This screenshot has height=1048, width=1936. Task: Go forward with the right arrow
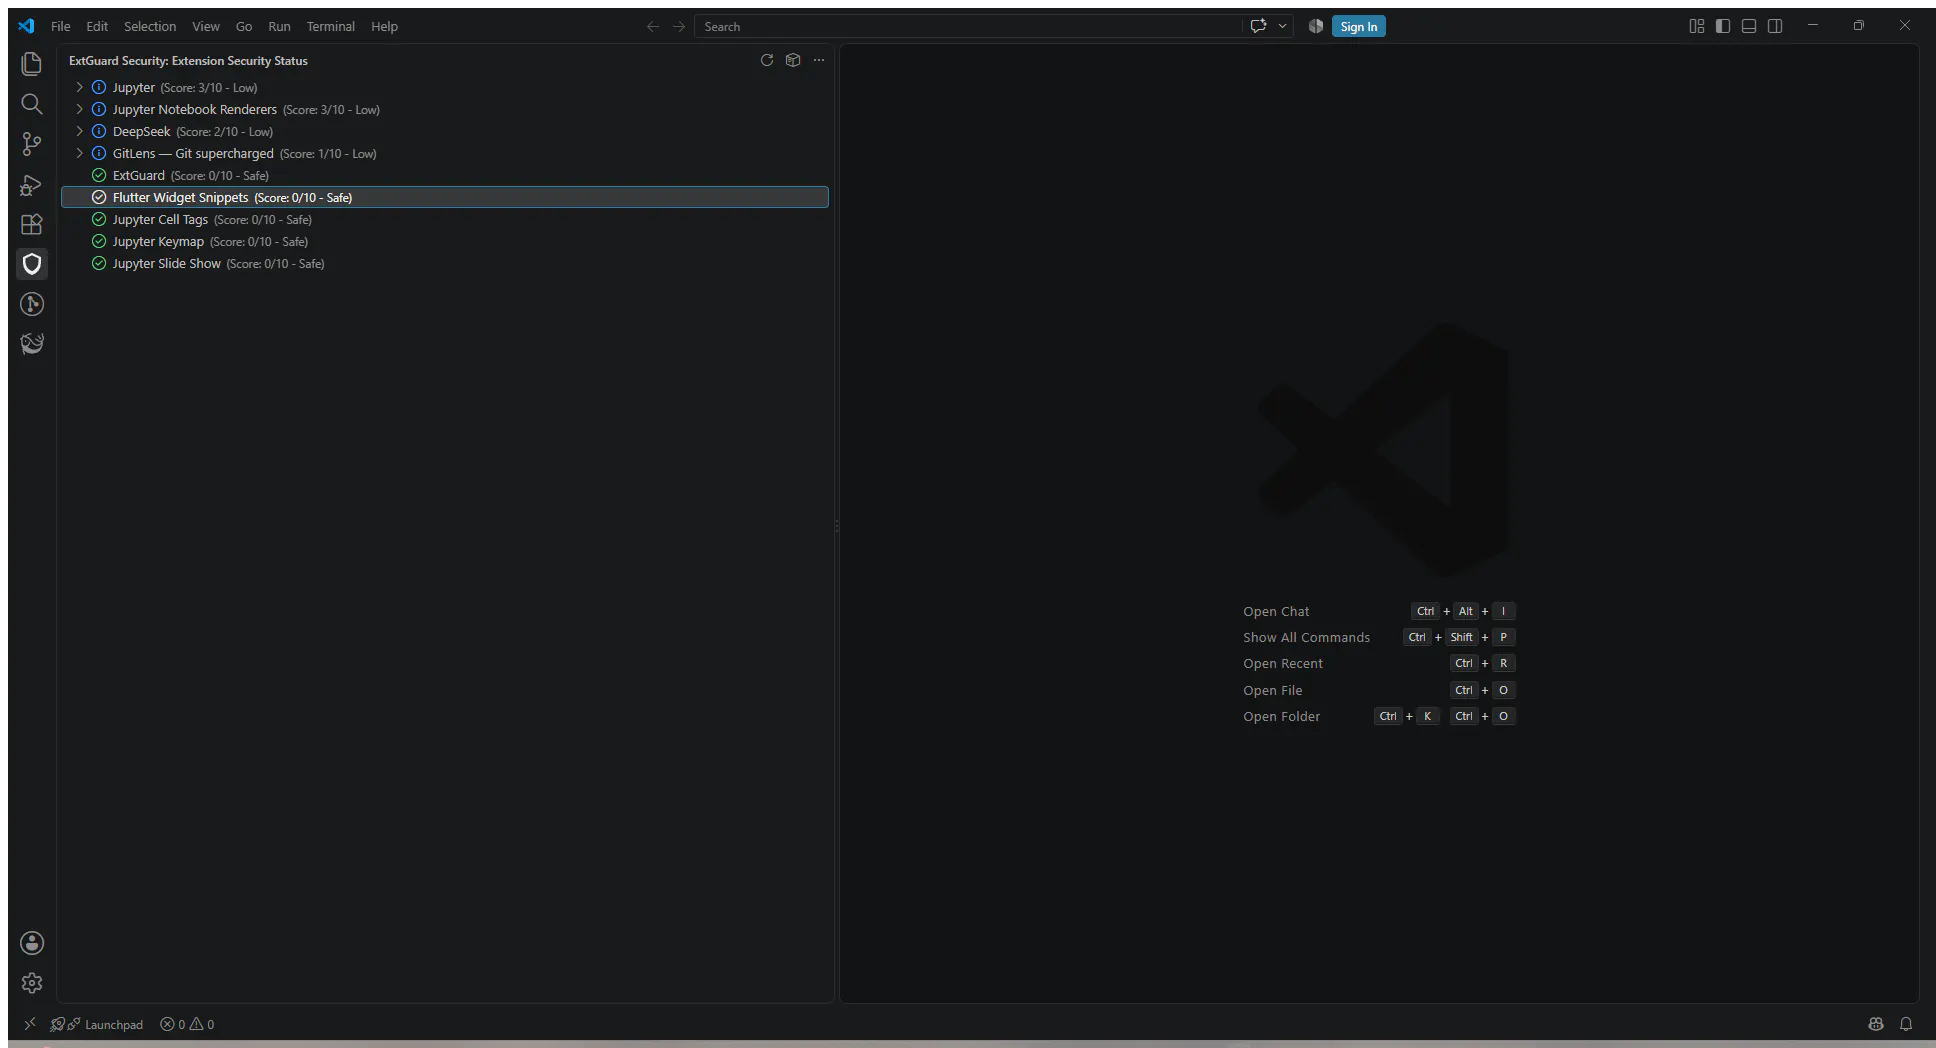tap(679, 27)
